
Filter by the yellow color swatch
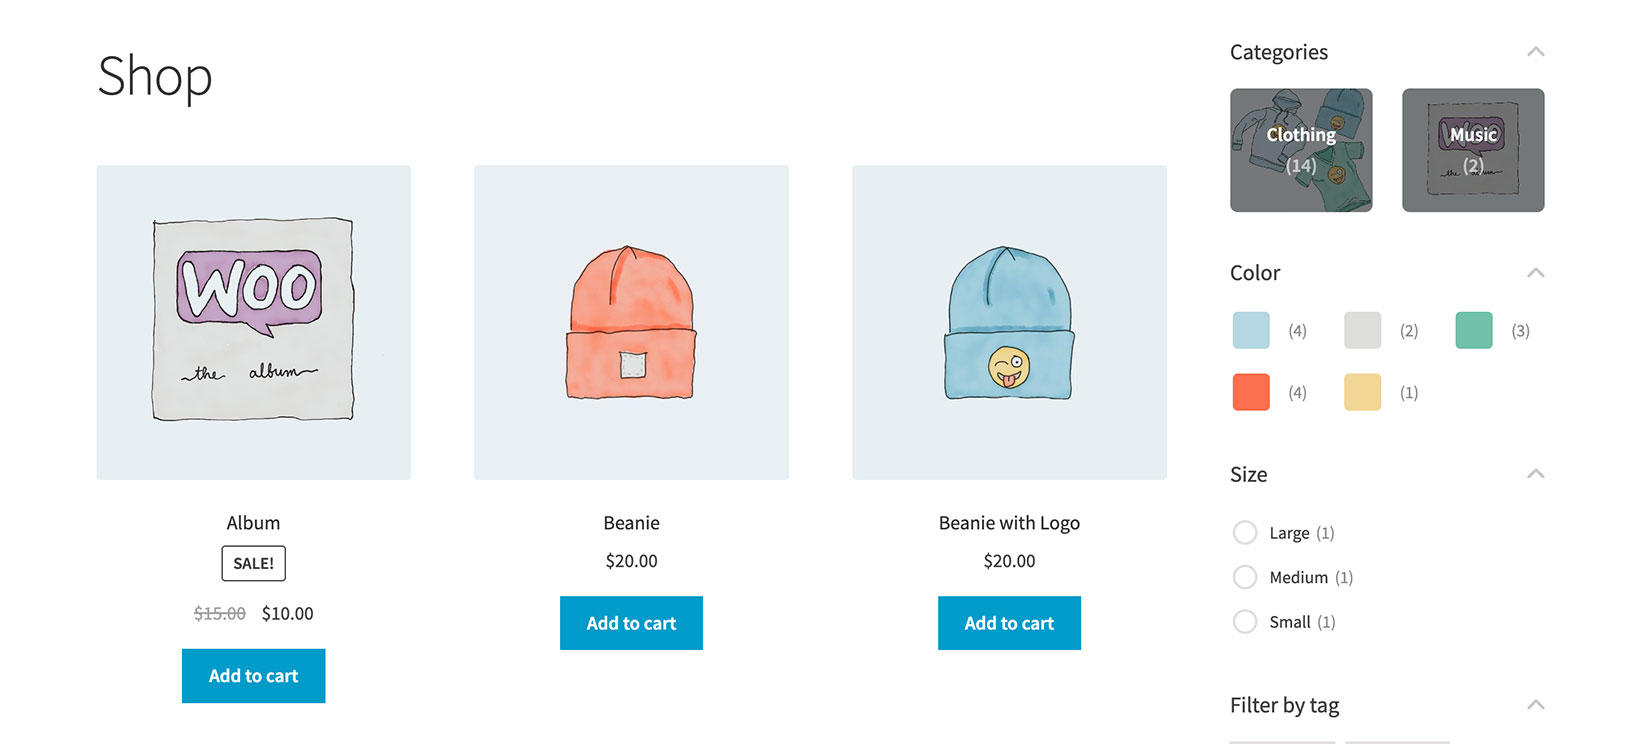pyautogui.click(x=1362, y=392)
